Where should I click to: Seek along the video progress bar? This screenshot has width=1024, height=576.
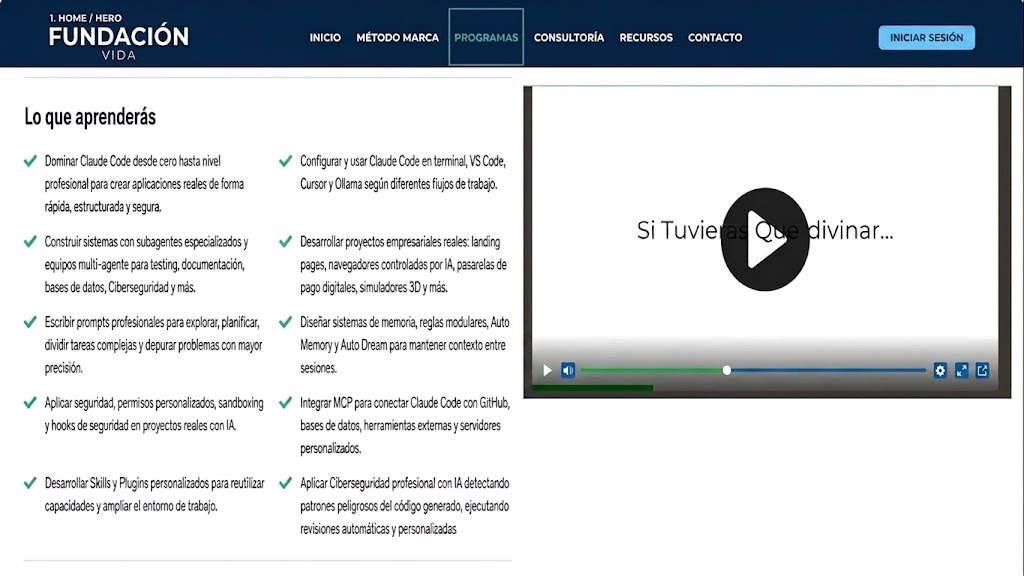pos(753,370)
